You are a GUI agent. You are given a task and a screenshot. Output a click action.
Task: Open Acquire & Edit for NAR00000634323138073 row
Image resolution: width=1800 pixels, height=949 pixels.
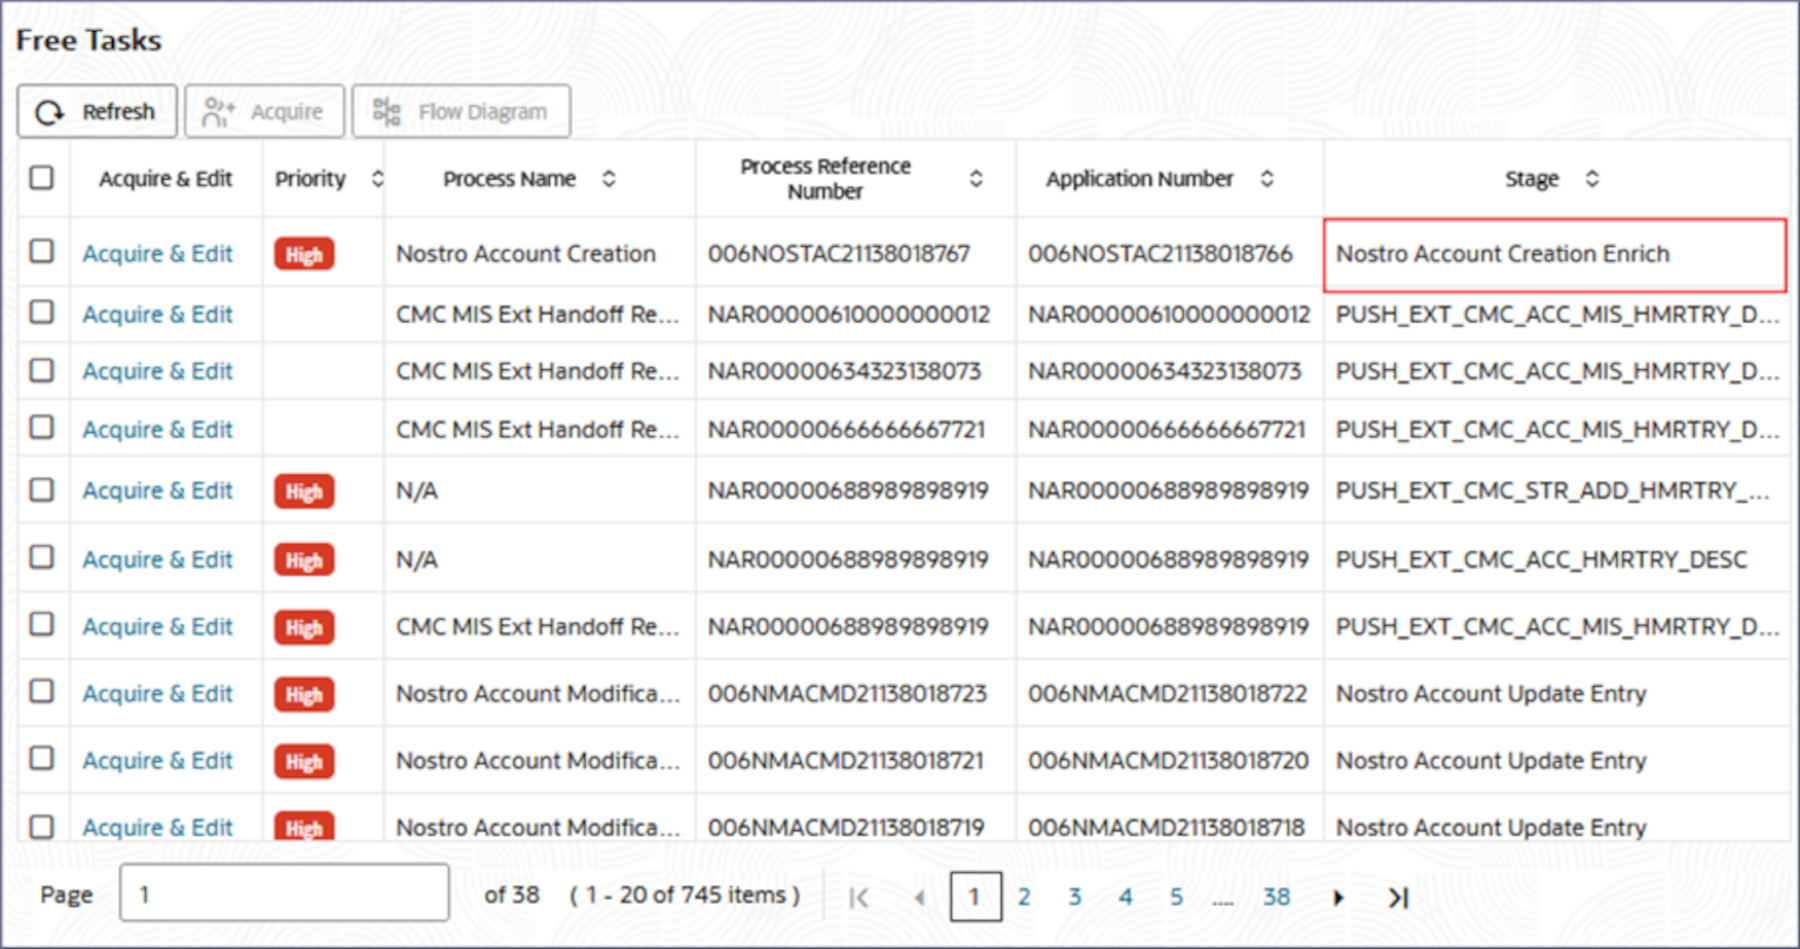point(158,371)
